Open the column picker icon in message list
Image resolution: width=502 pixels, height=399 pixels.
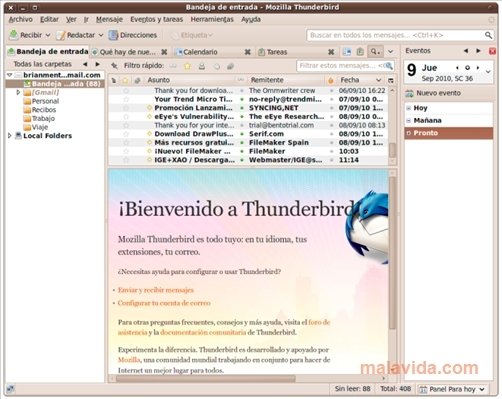point(391,80)
